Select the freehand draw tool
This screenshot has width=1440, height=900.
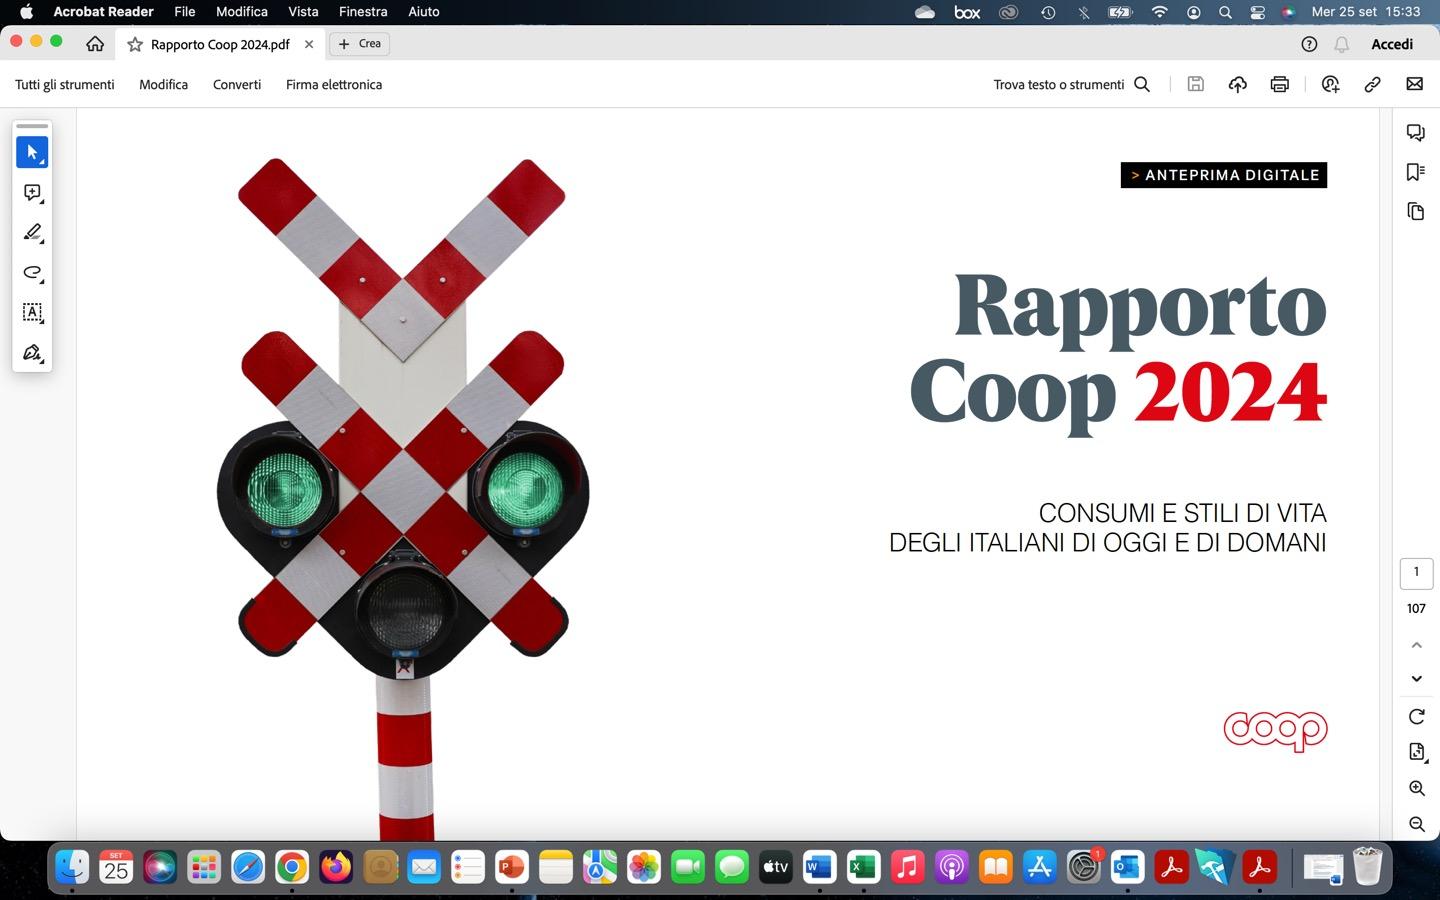pos(32,273)
